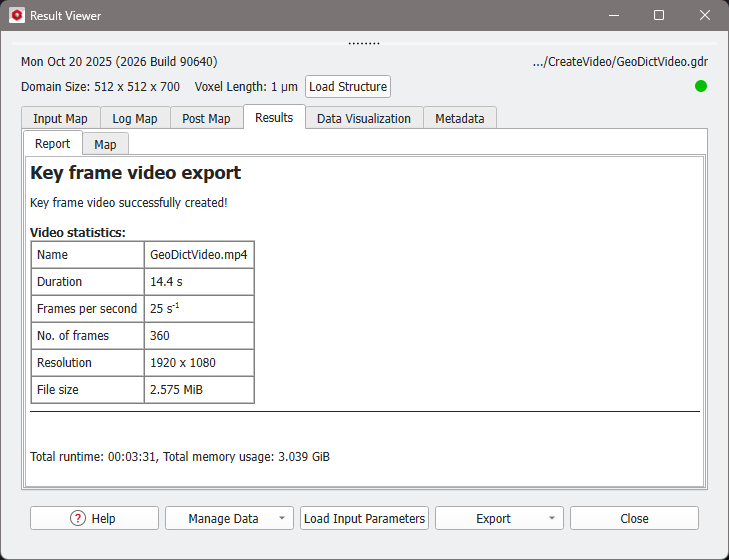Click the successfully created message text
729x560 pixels.
[x=129, y=203]
